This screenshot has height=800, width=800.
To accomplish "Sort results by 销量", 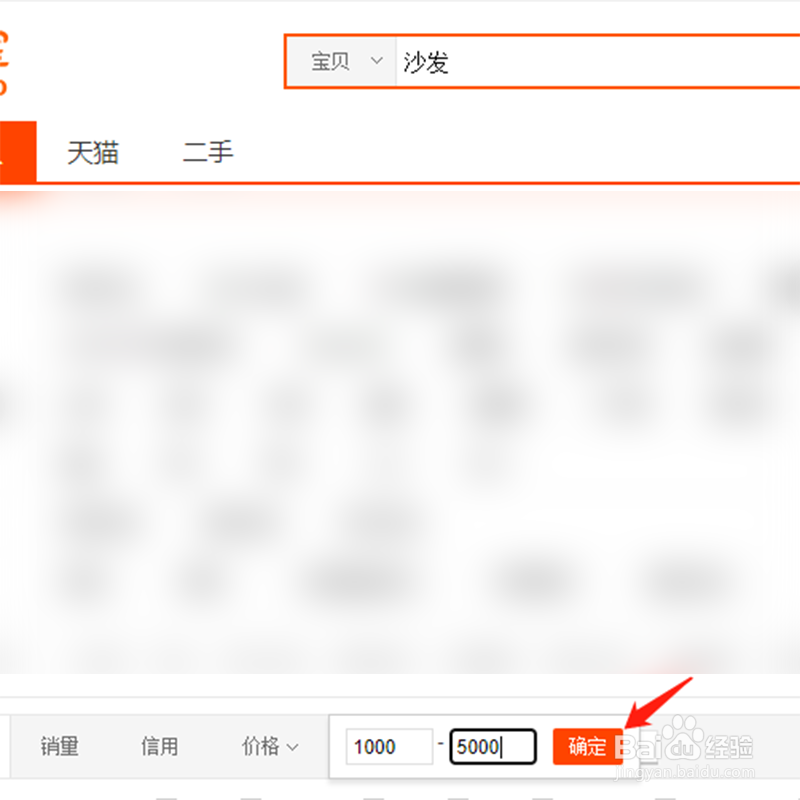I will click(x=60, y=747).
